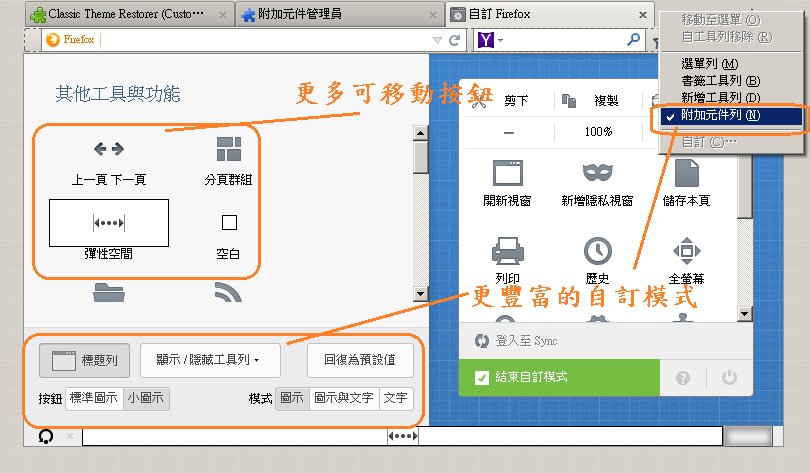This screenshot has width=810, height=473.
Task: Click Exit Customize (結束自訂模式) button
Action: [x=559, y=377]
